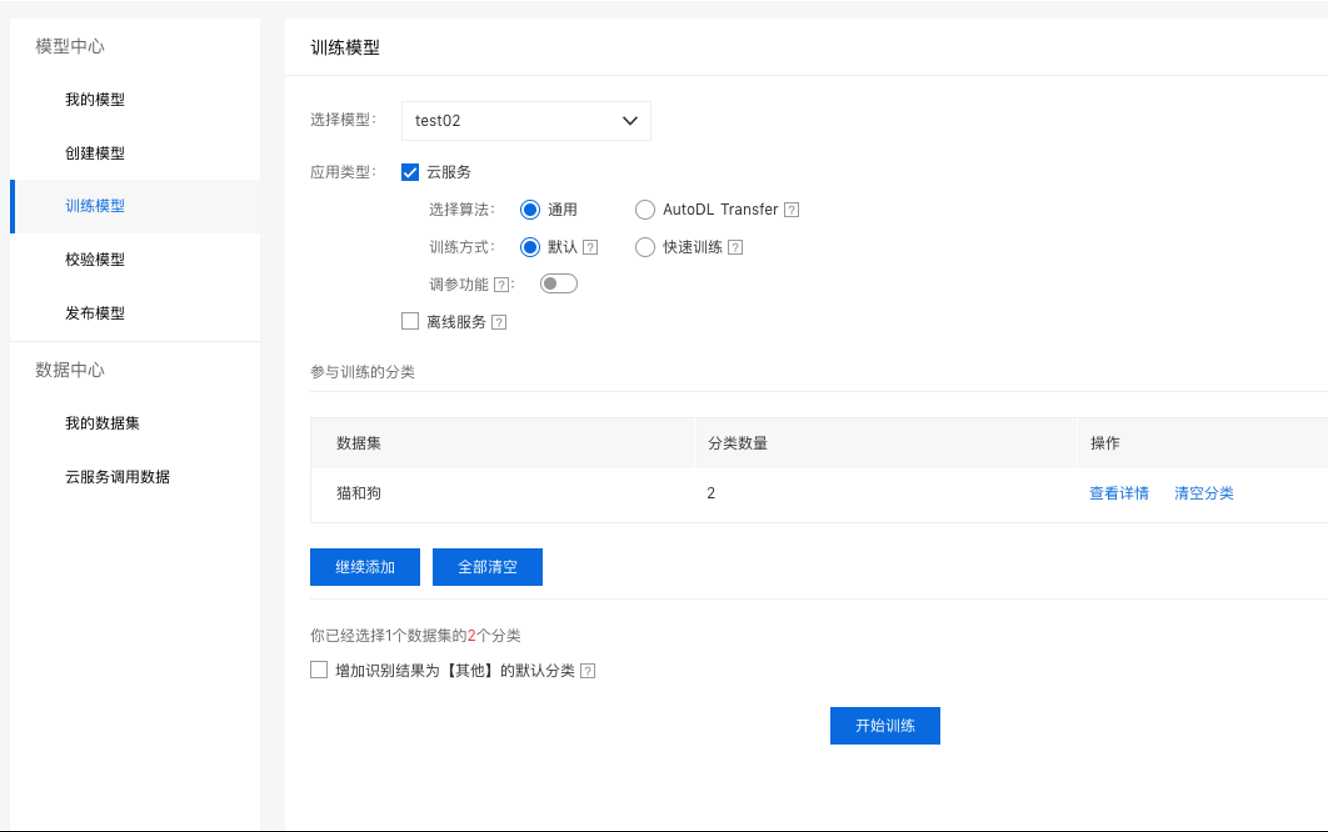Click help icon next to 离线服务
Viewport: 1328px width, 832px height.
click(x=499, y=322)
